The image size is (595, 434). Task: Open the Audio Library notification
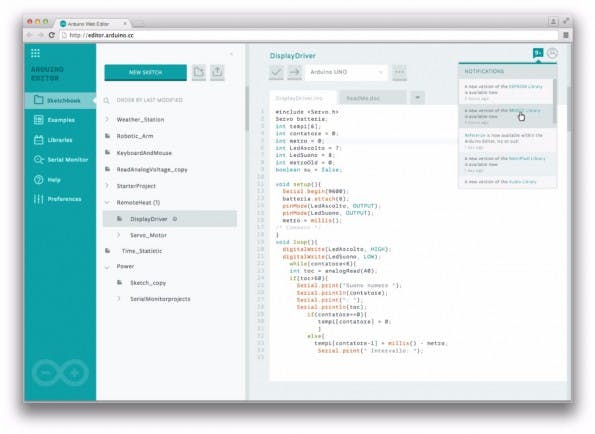[506, 182]
